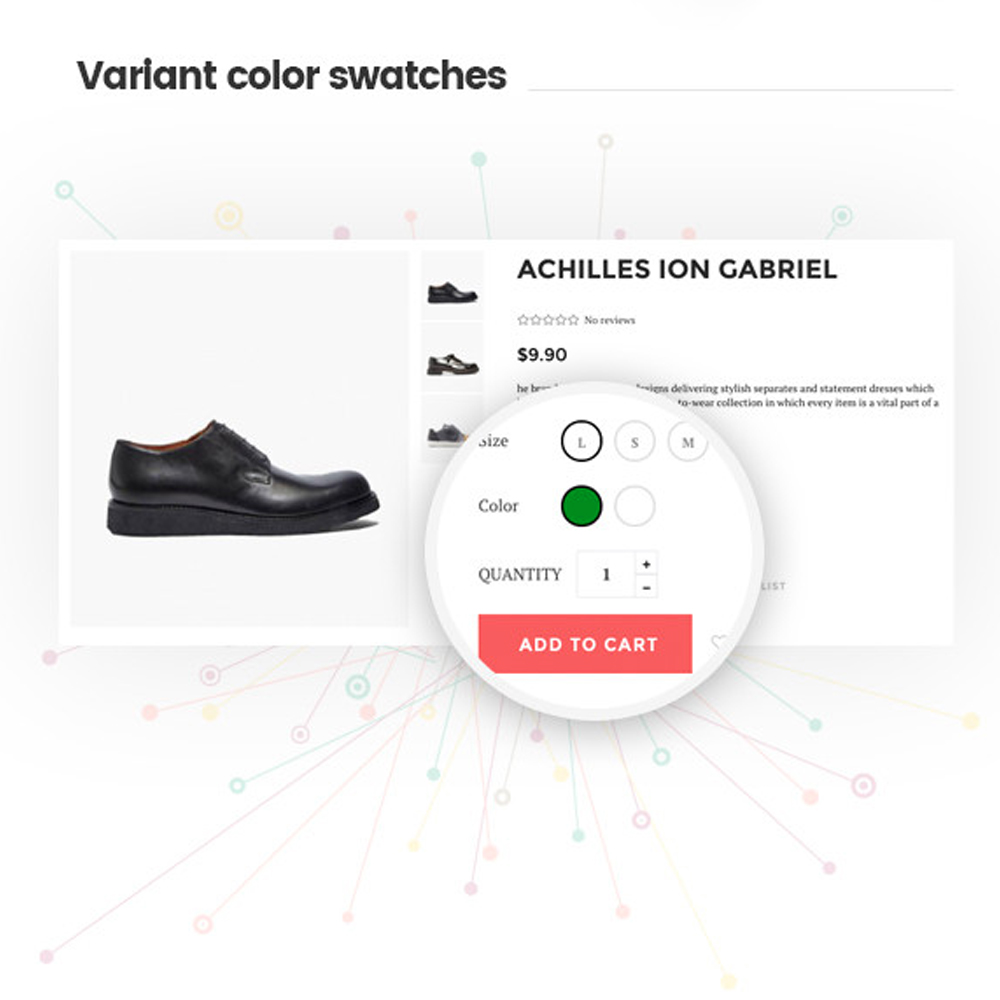Click the $9.90 price label
This screenshot has width=1000, height=1000.
click(x=542, y=355)
